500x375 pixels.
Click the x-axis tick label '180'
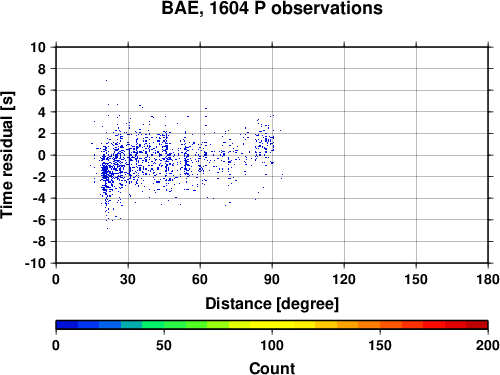[488, 279]
